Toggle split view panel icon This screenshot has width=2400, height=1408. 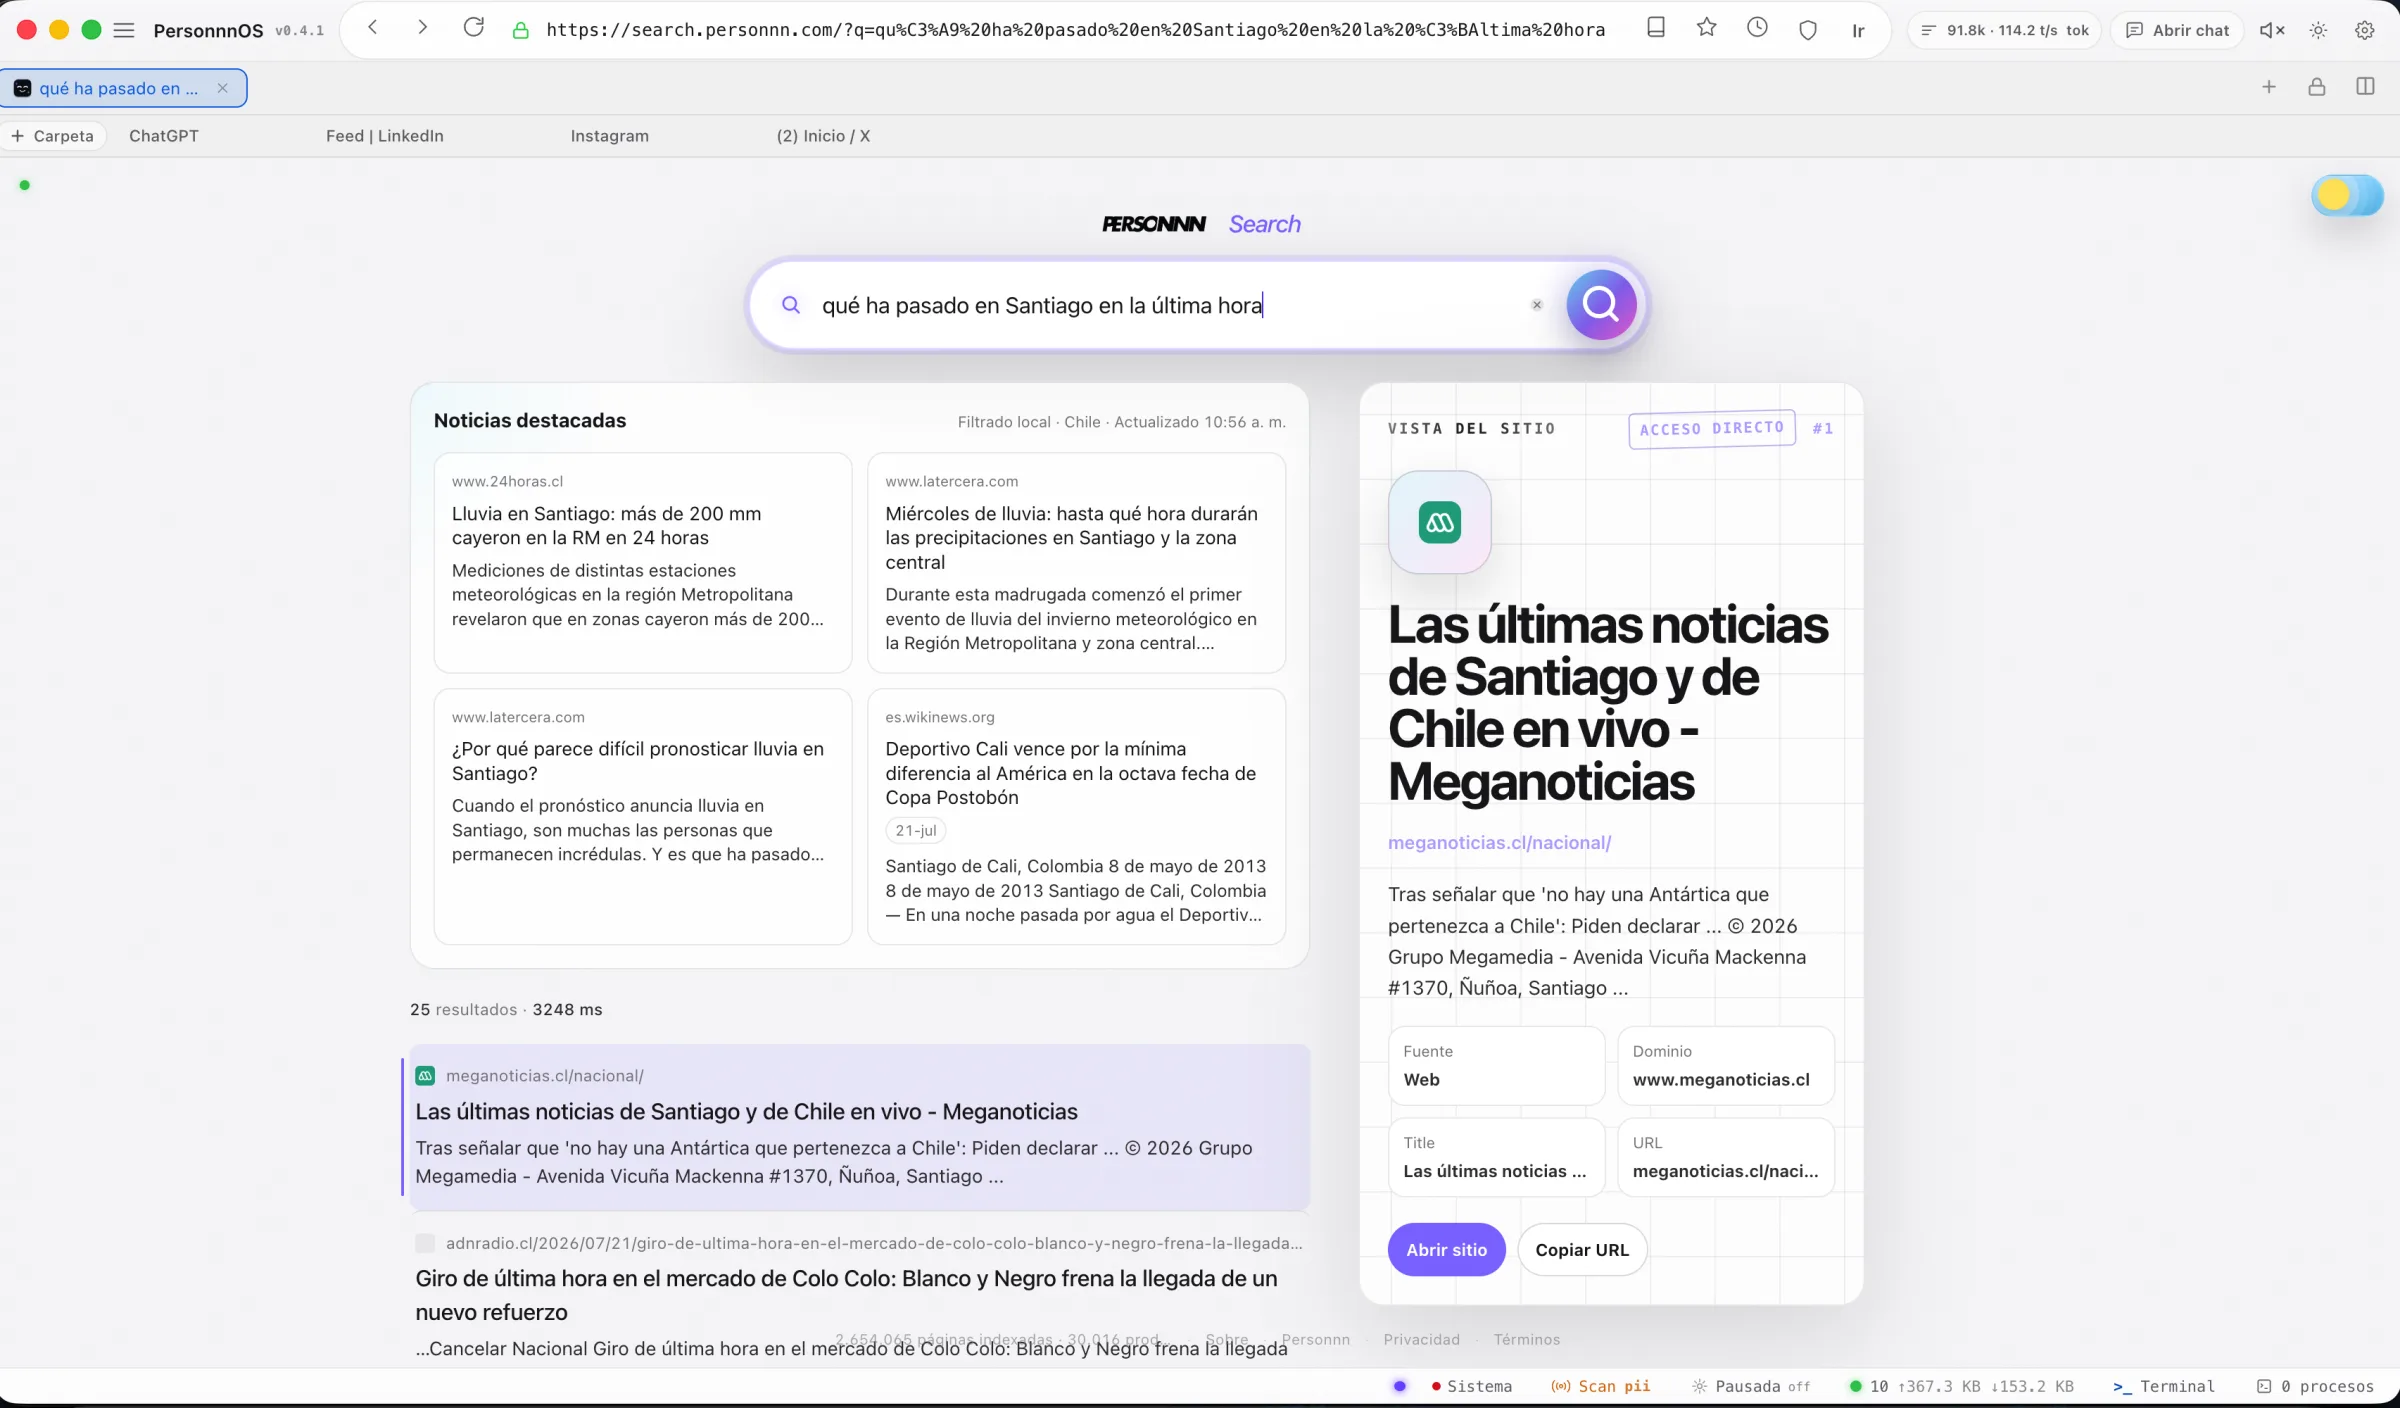(x=2365, y=87)
